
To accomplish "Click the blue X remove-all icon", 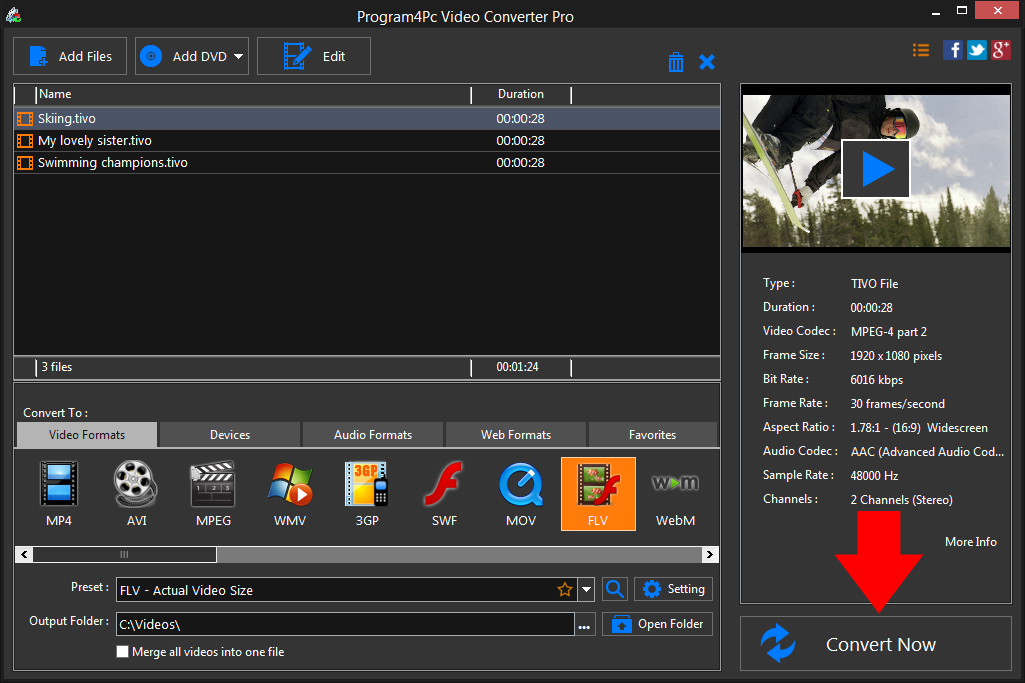I will (707, 62).
